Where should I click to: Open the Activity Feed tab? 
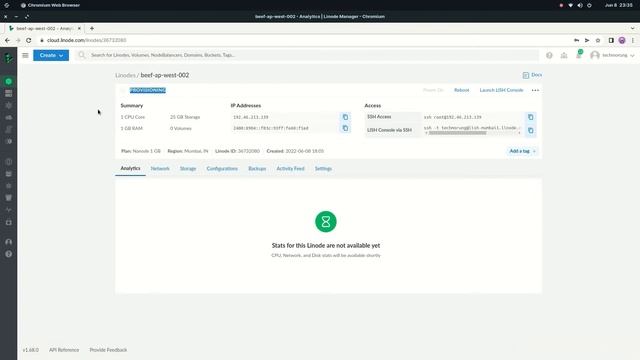tap(291, 169)
